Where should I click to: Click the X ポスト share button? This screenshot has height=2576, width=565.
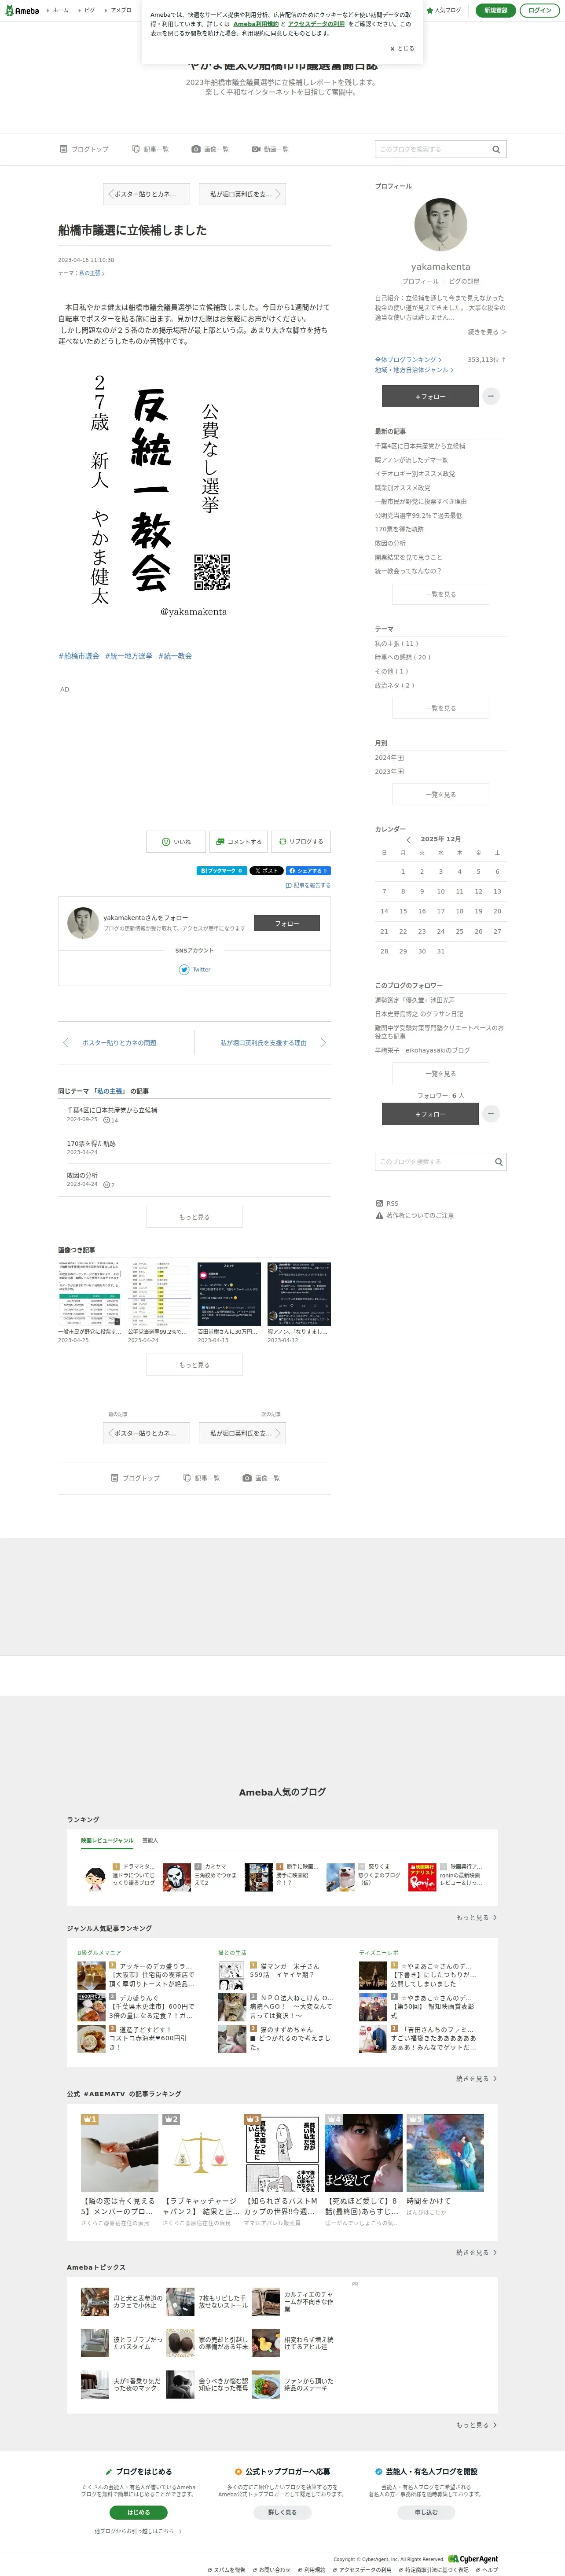pyautogui.click(x=266, y=871)
